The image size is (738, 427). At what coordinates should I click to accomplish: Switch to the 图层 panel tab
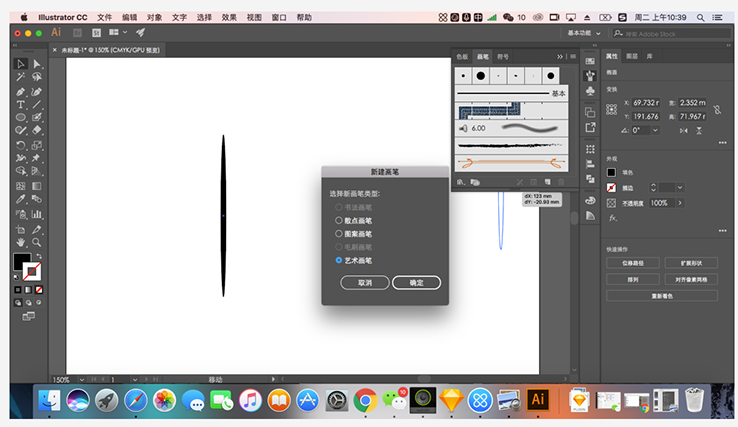[632, 57]
